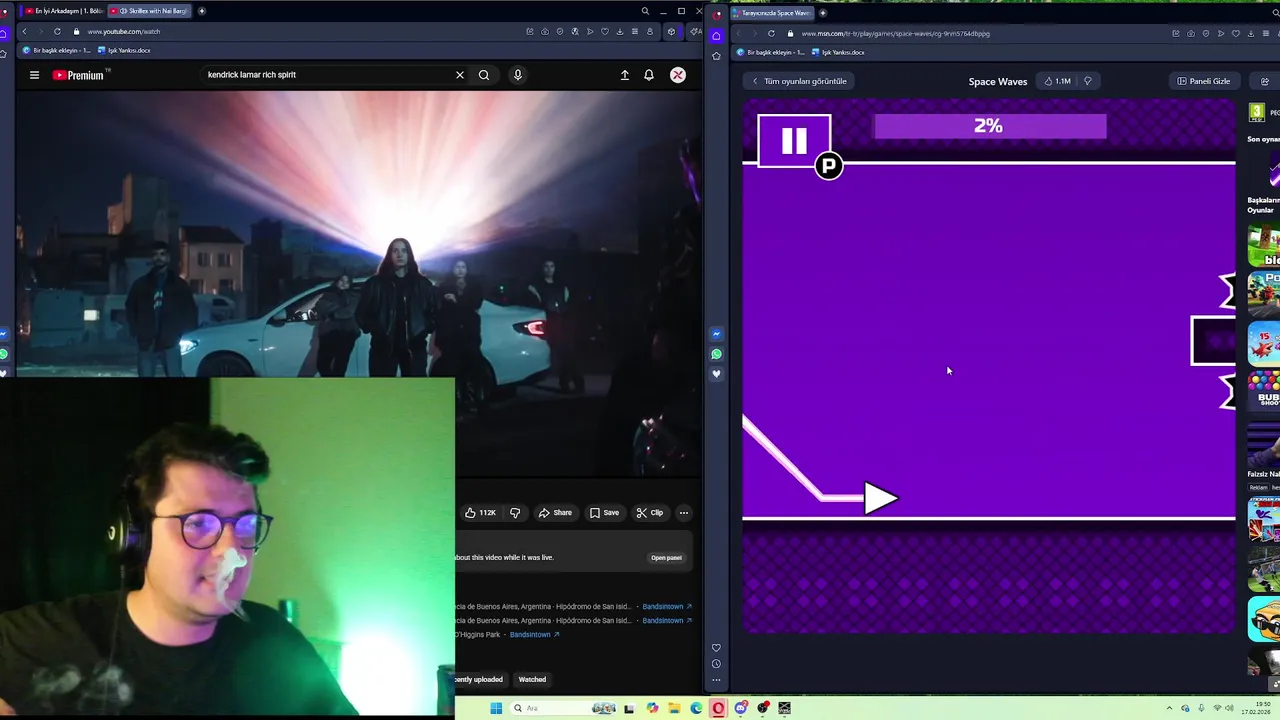Switch to the 'En İyi Arkadaşım' browser tab
The width and height of the screenshot is (1280, 720).
pos(62,11)
